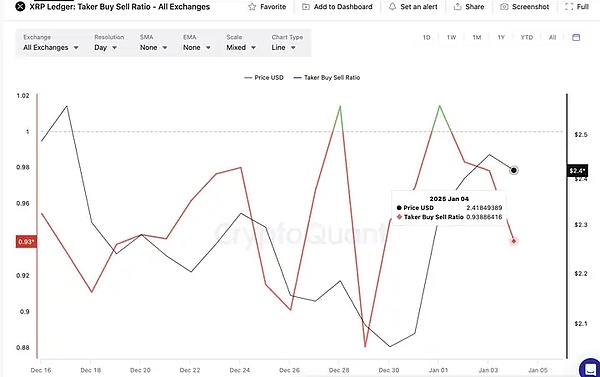Select the 1Y time range

[x=501, y=38]
